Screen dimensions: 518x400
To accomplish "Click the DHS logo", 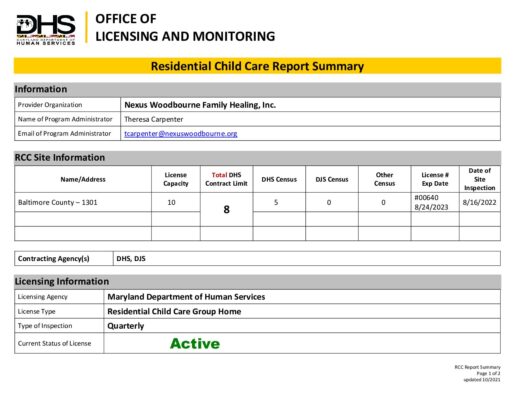I will click(46, 30).
